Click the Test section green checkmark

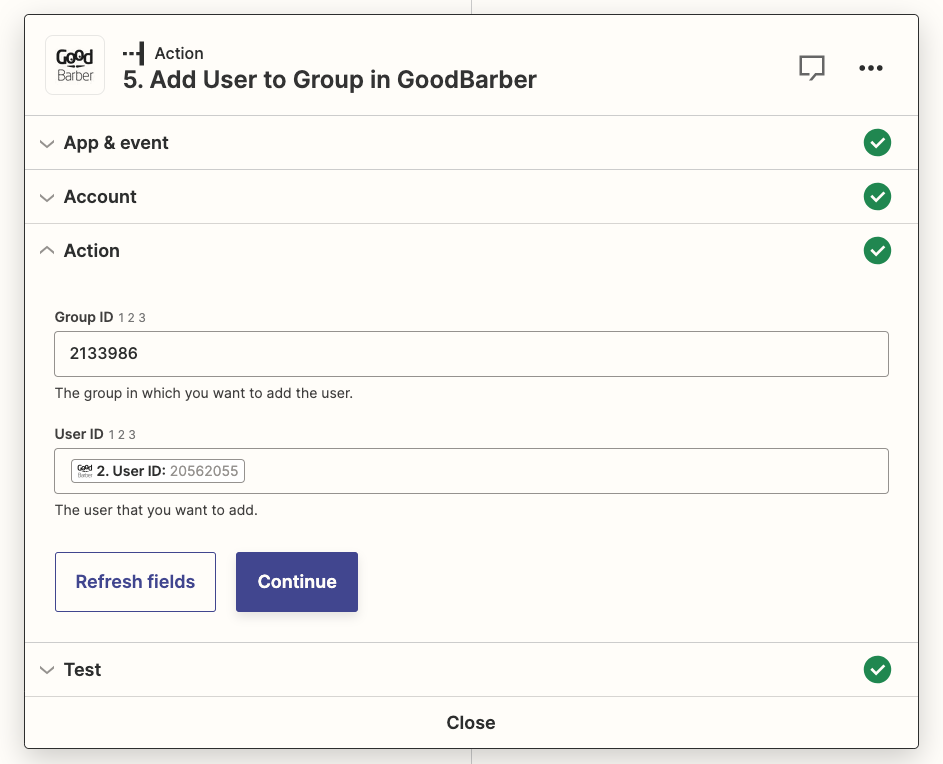877,670
